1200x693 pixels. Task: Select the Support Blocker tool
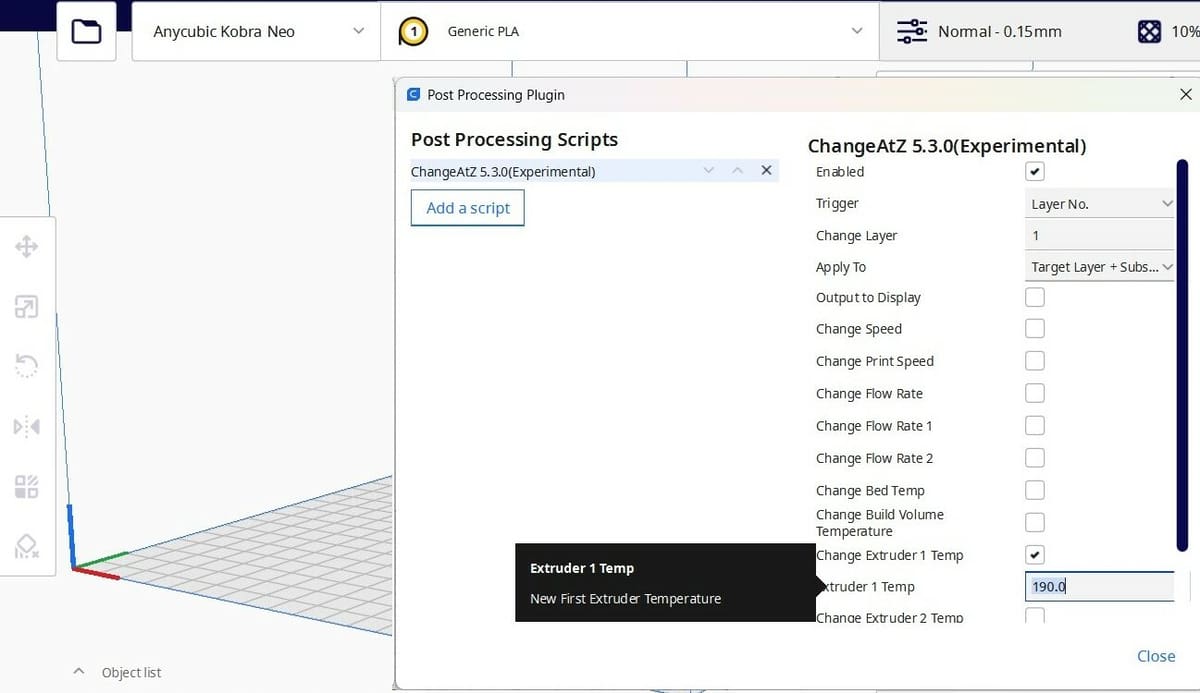pos(27,546)
